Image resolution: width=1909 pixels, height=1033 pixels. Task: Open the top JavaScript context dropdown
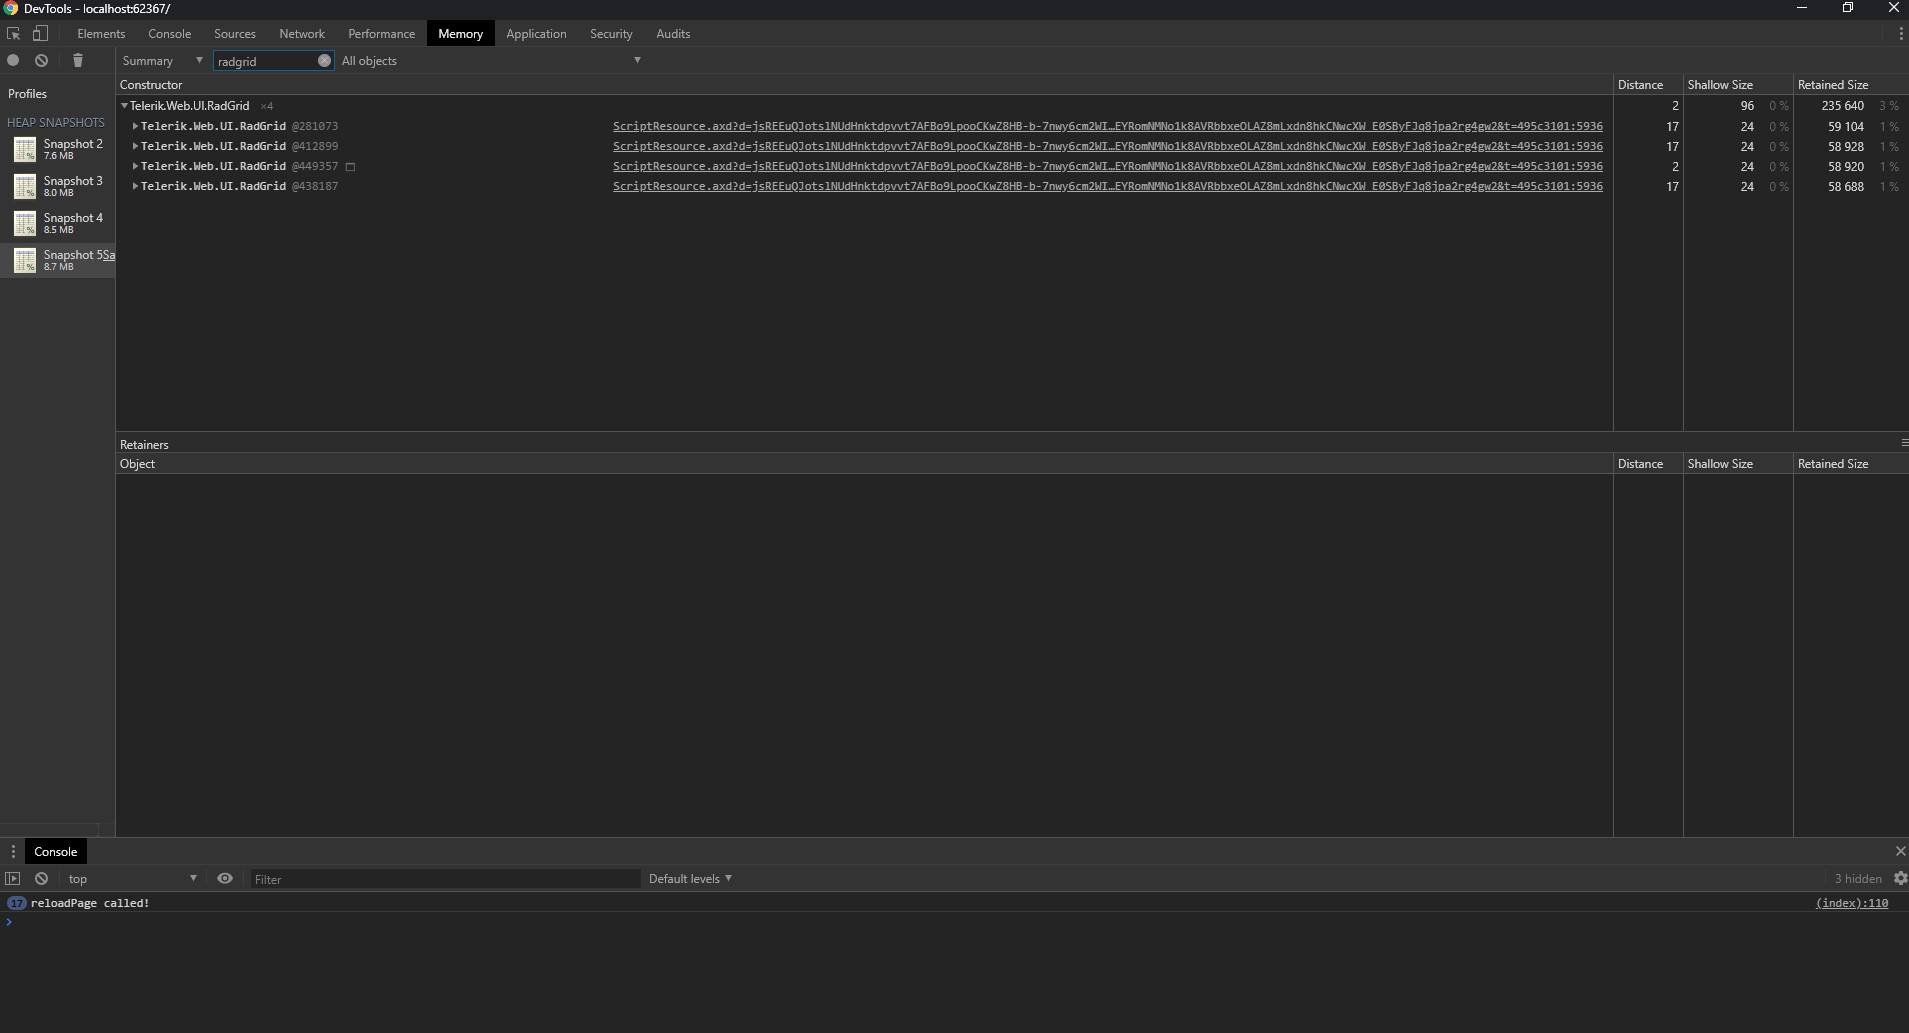tap(132, 879)
